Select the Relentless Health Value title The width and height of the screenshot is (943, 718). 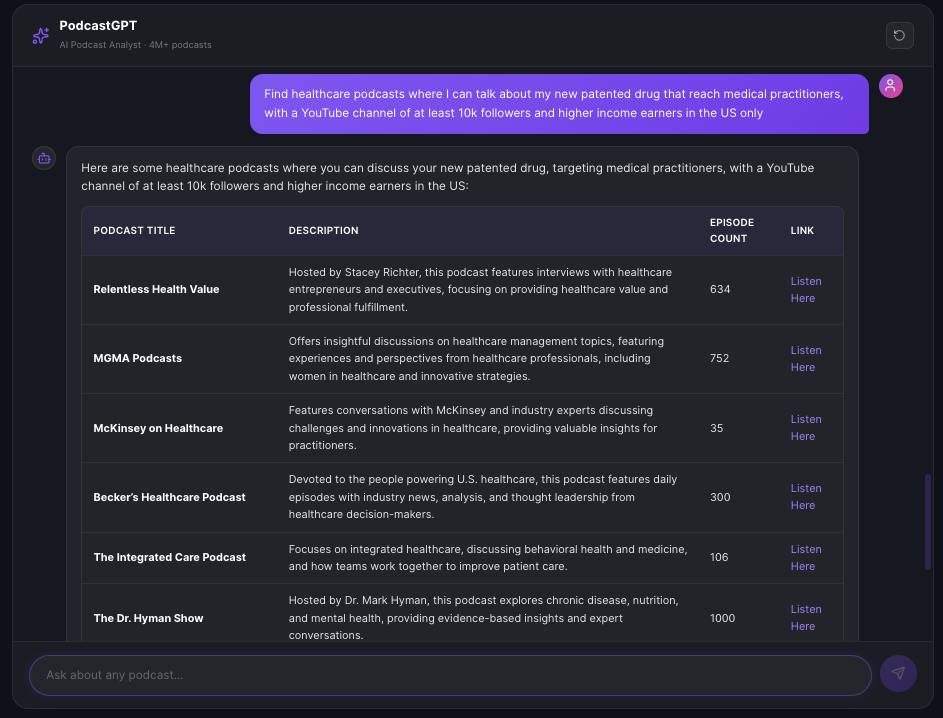[x=156, y=290]
